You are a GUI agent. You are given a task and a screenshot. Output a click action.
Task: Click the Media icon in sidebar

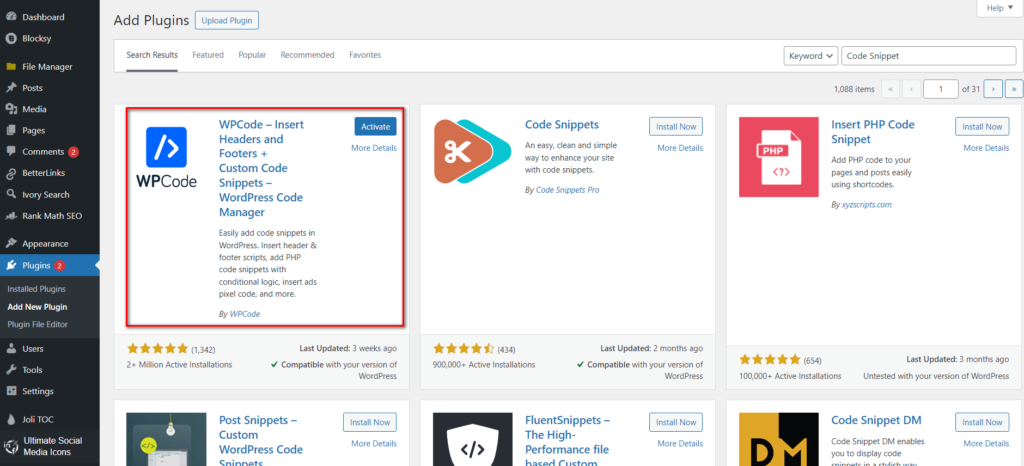pyautogui.click(x=10, y=109)
